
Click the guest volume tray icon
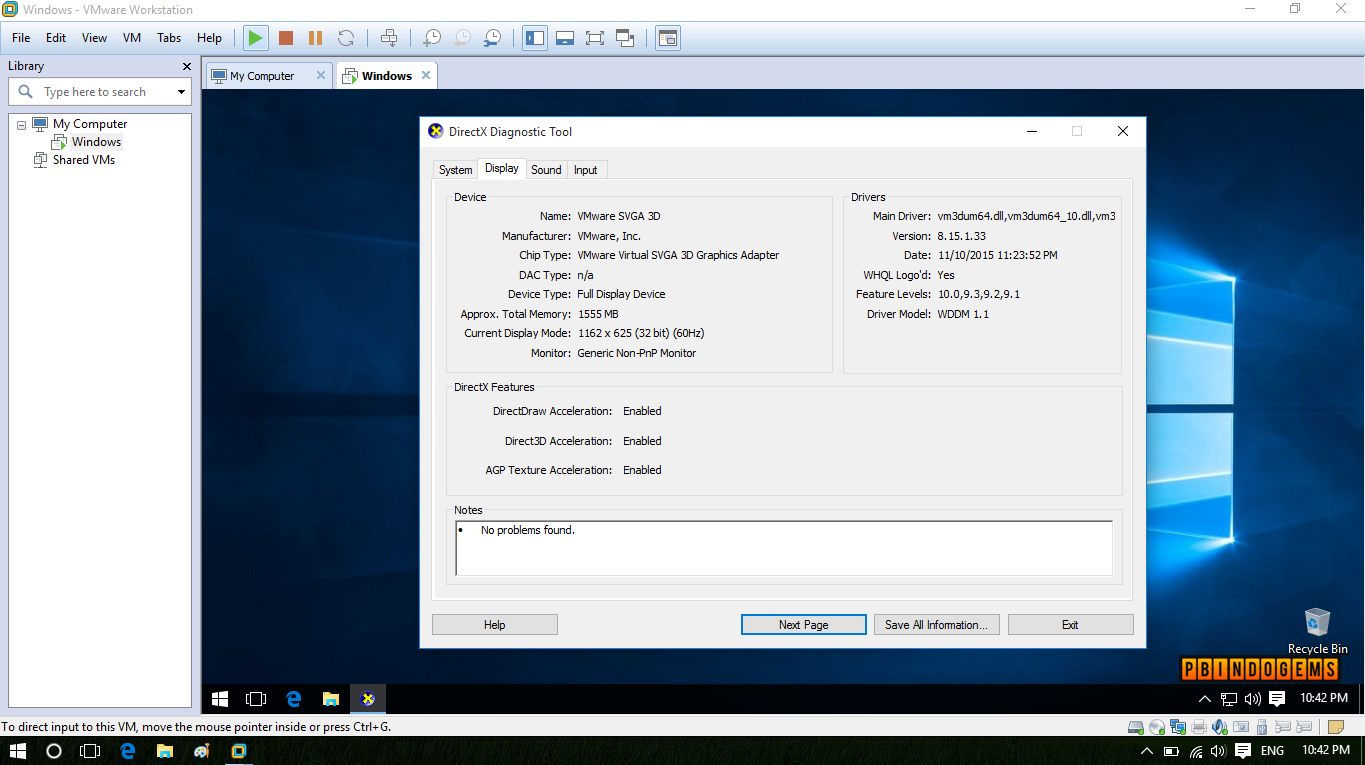click(1252, 699)
